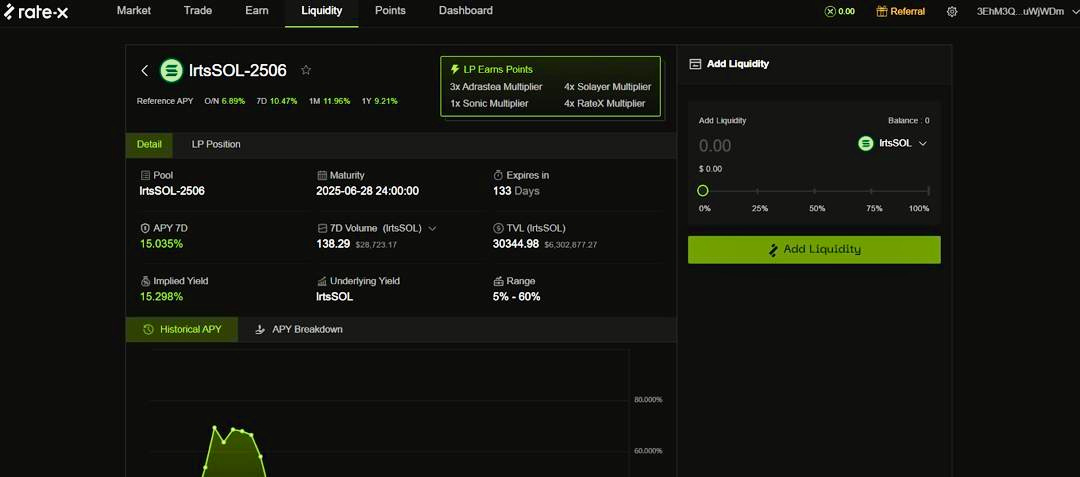Open the Dashboard menu
1080x477 pixels.
(466, 11)
